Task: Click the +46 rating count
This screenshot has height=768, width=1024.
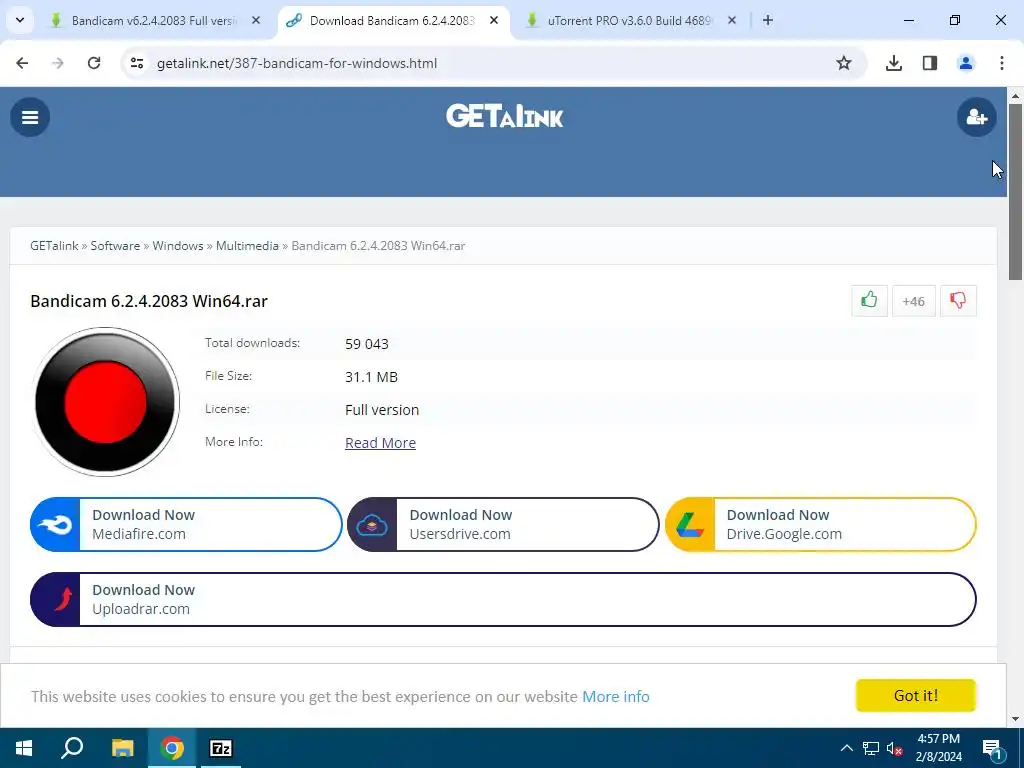Action: tap(913, 301)
